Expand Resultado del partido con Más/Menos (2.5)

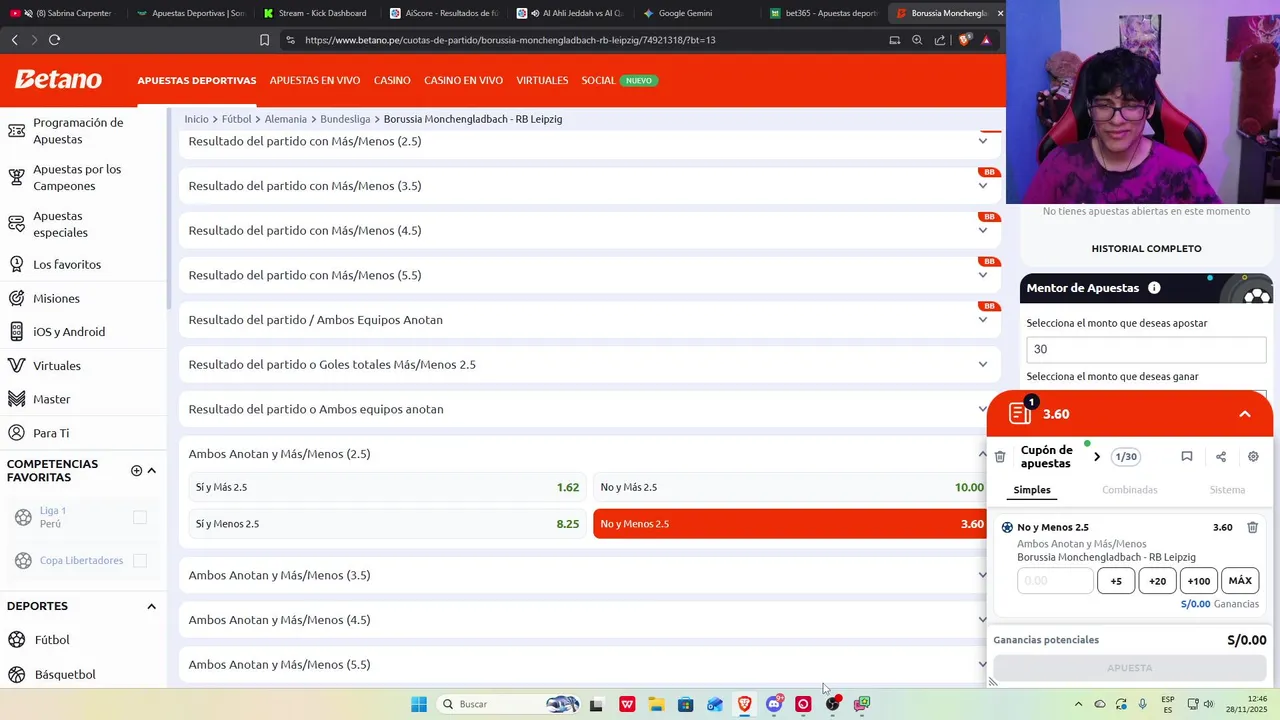click(588, 141)
